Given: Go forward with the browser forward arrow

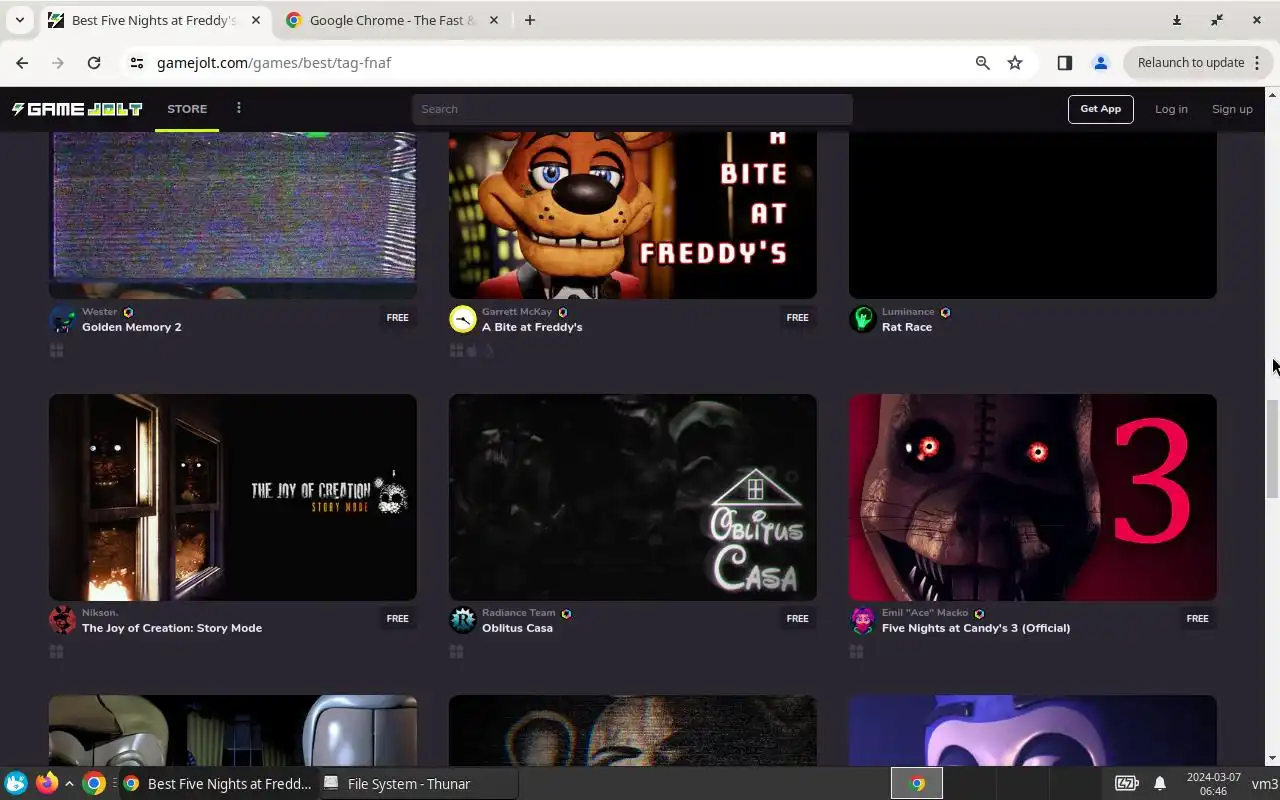Looking at the screenshot, I should click(58, 63).
